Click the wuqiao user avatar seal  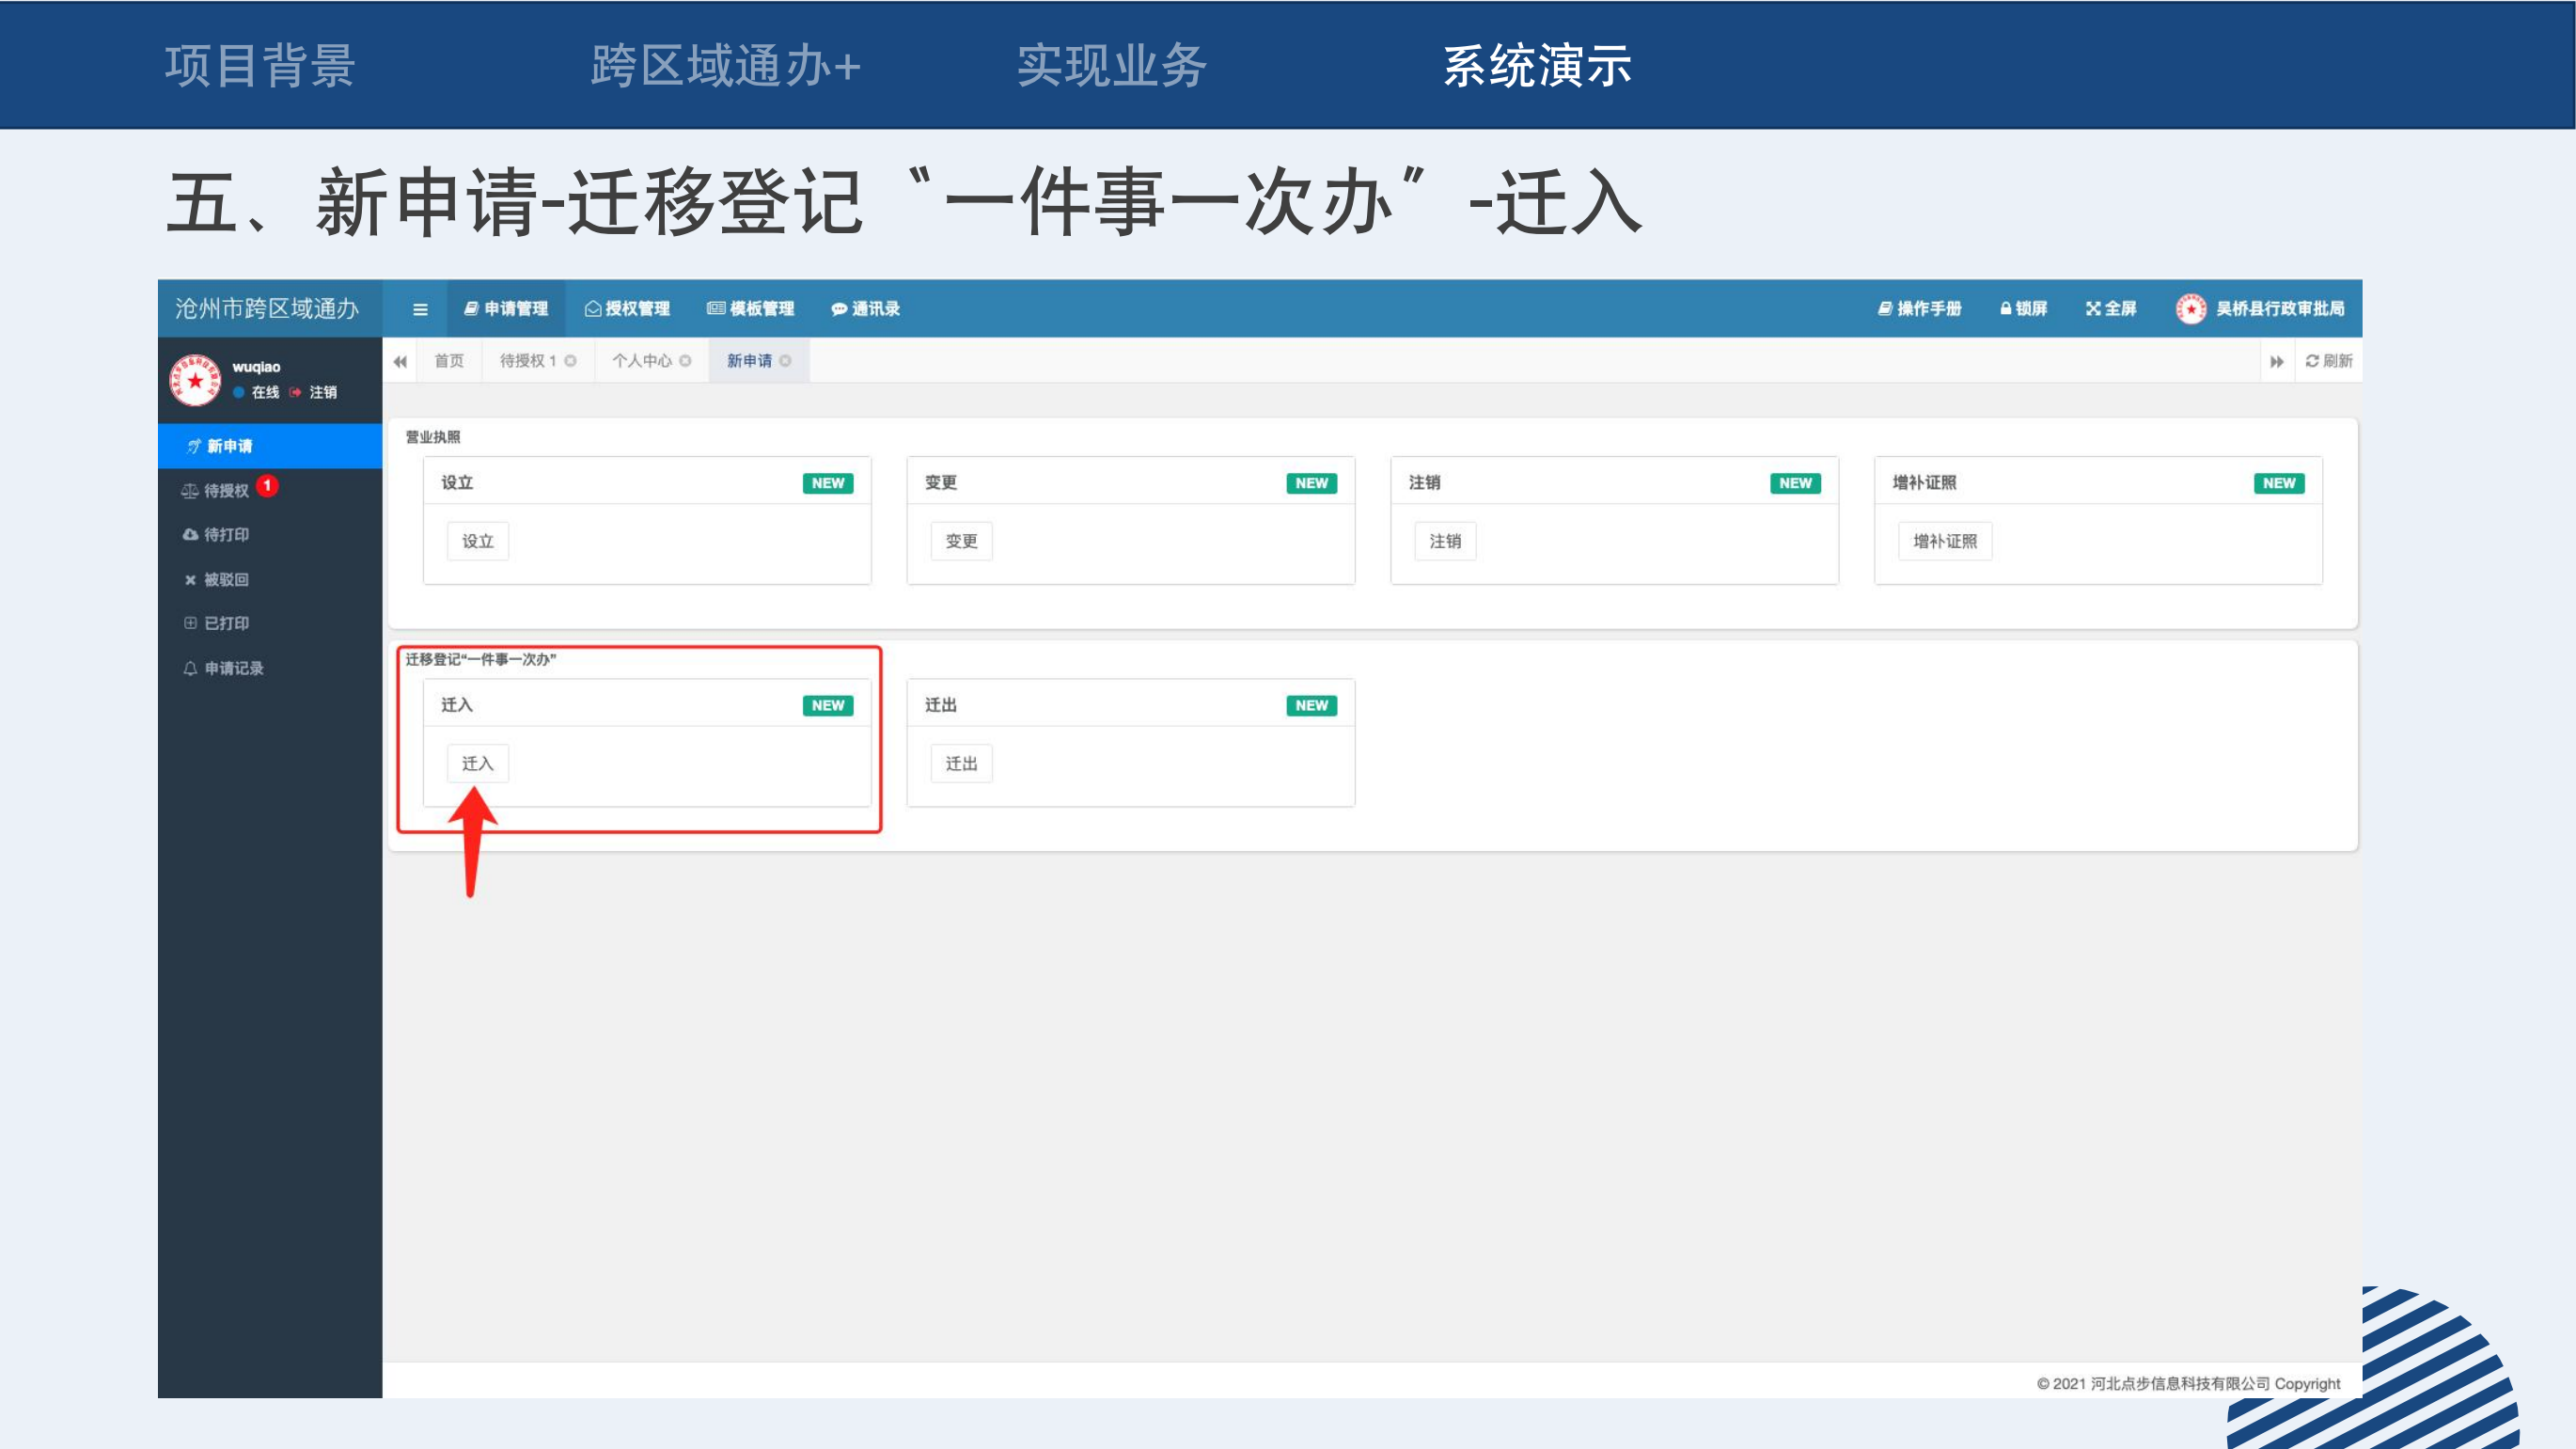[195, 380]
